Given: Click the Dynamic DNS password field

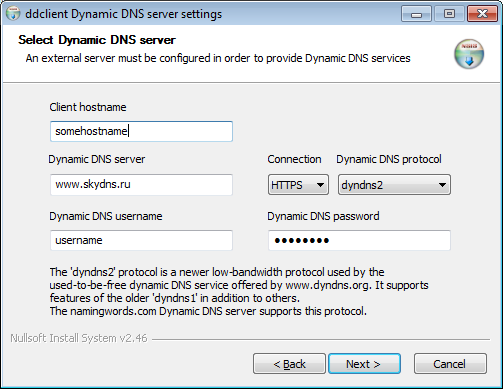Looking at the screenshot, I should click(x=359, y=240).
